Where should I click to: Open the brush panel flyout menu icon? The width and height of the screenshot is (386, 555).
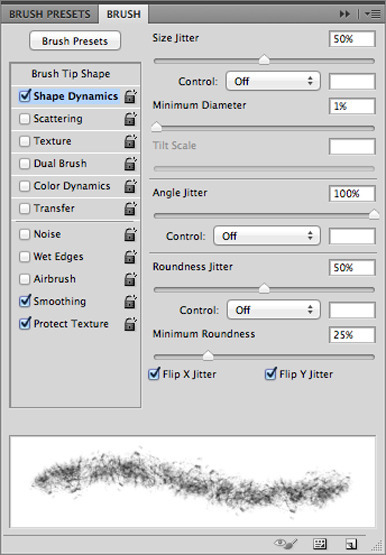pyautogui.click(x=373, y=14)
